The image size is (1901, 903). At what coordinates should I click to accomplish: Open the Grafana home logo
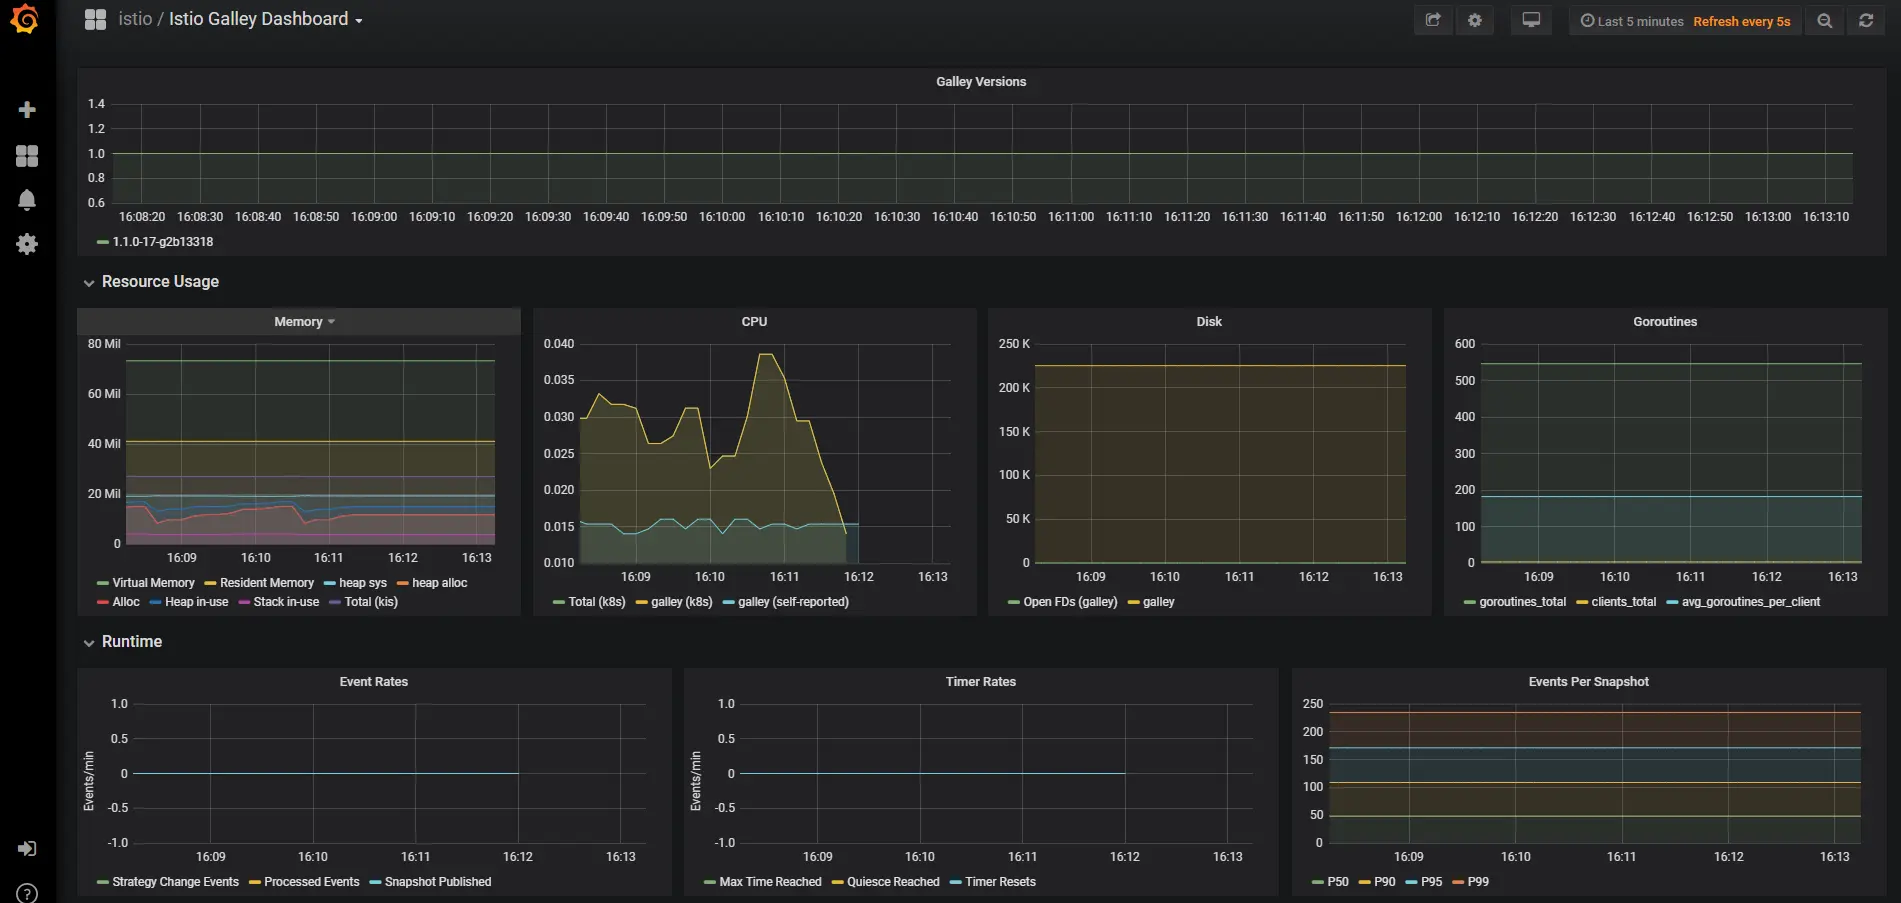24,19
